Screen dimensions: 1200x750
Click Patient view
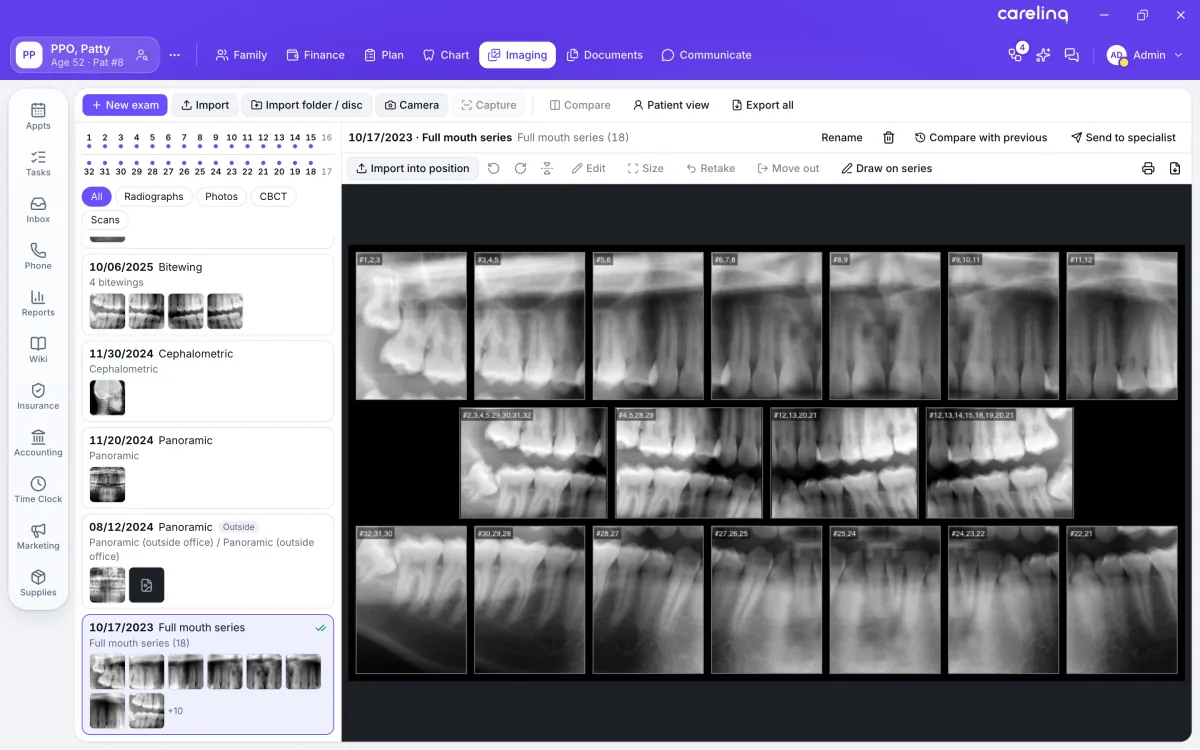[x=671, y=105]
